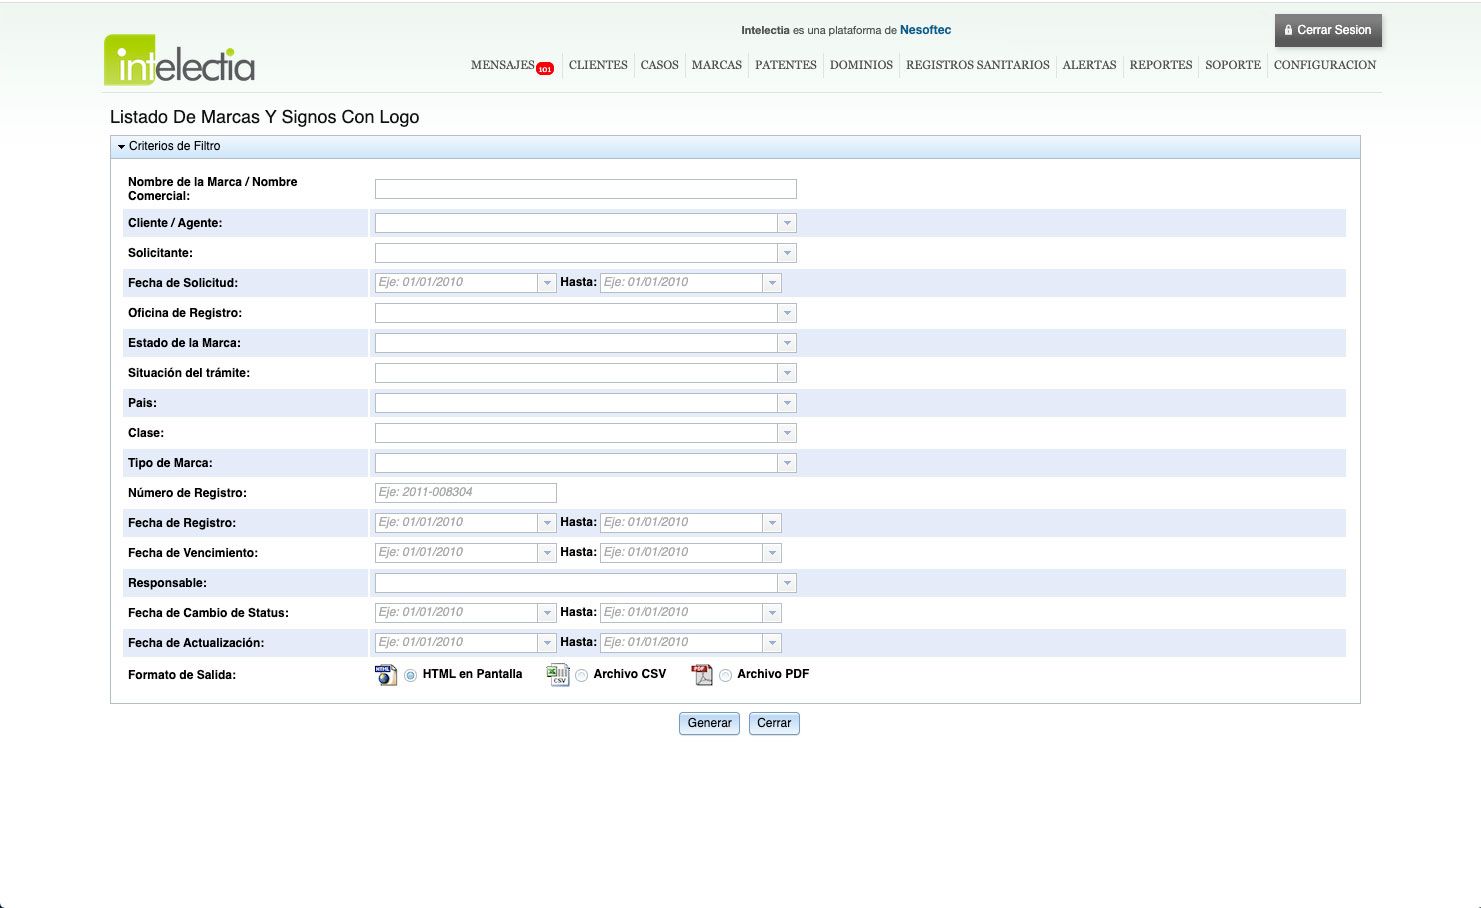
Task: Open Fecha de Vencimiento start date picker
Action: (547, 553)
